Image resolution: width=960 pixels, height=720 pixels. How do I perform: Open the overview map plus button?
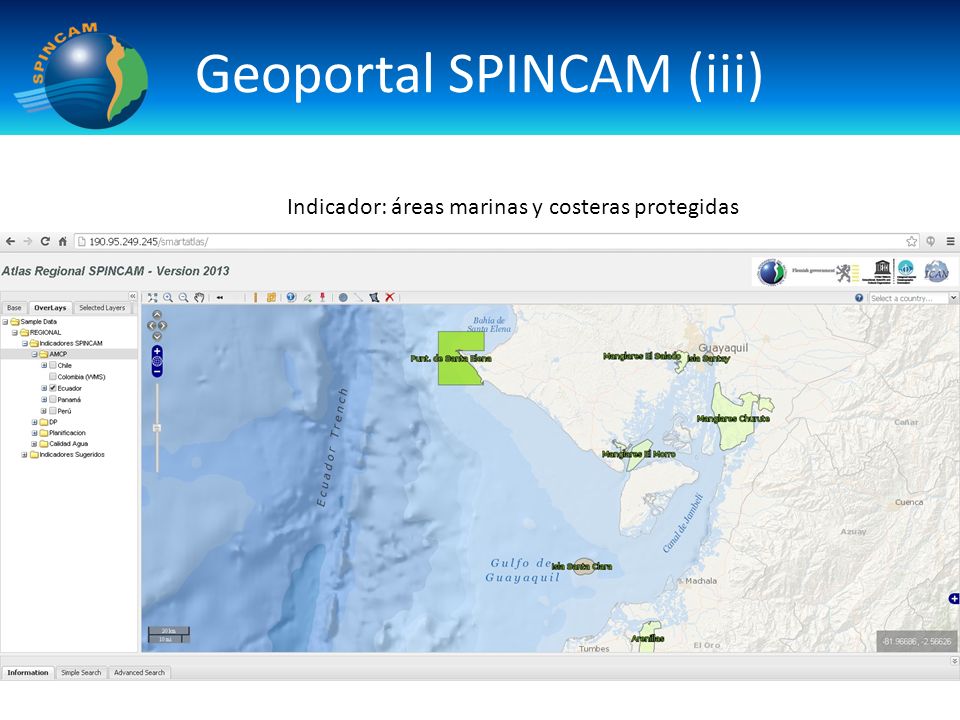[954, 598]
